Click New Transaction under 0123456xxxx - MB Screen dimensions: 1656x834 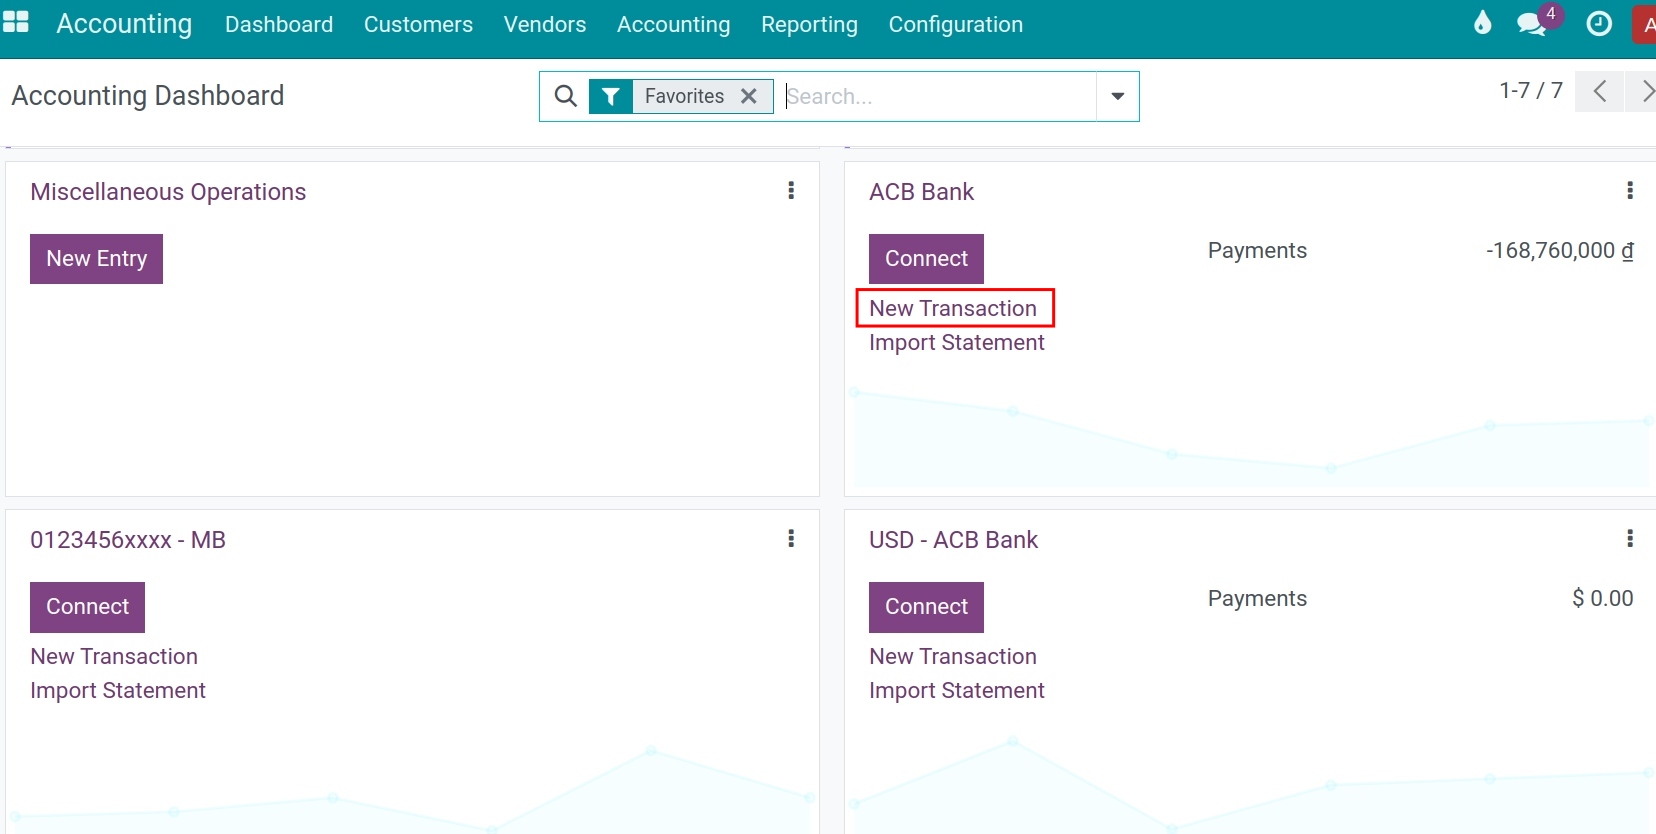(x=114, y=656)
